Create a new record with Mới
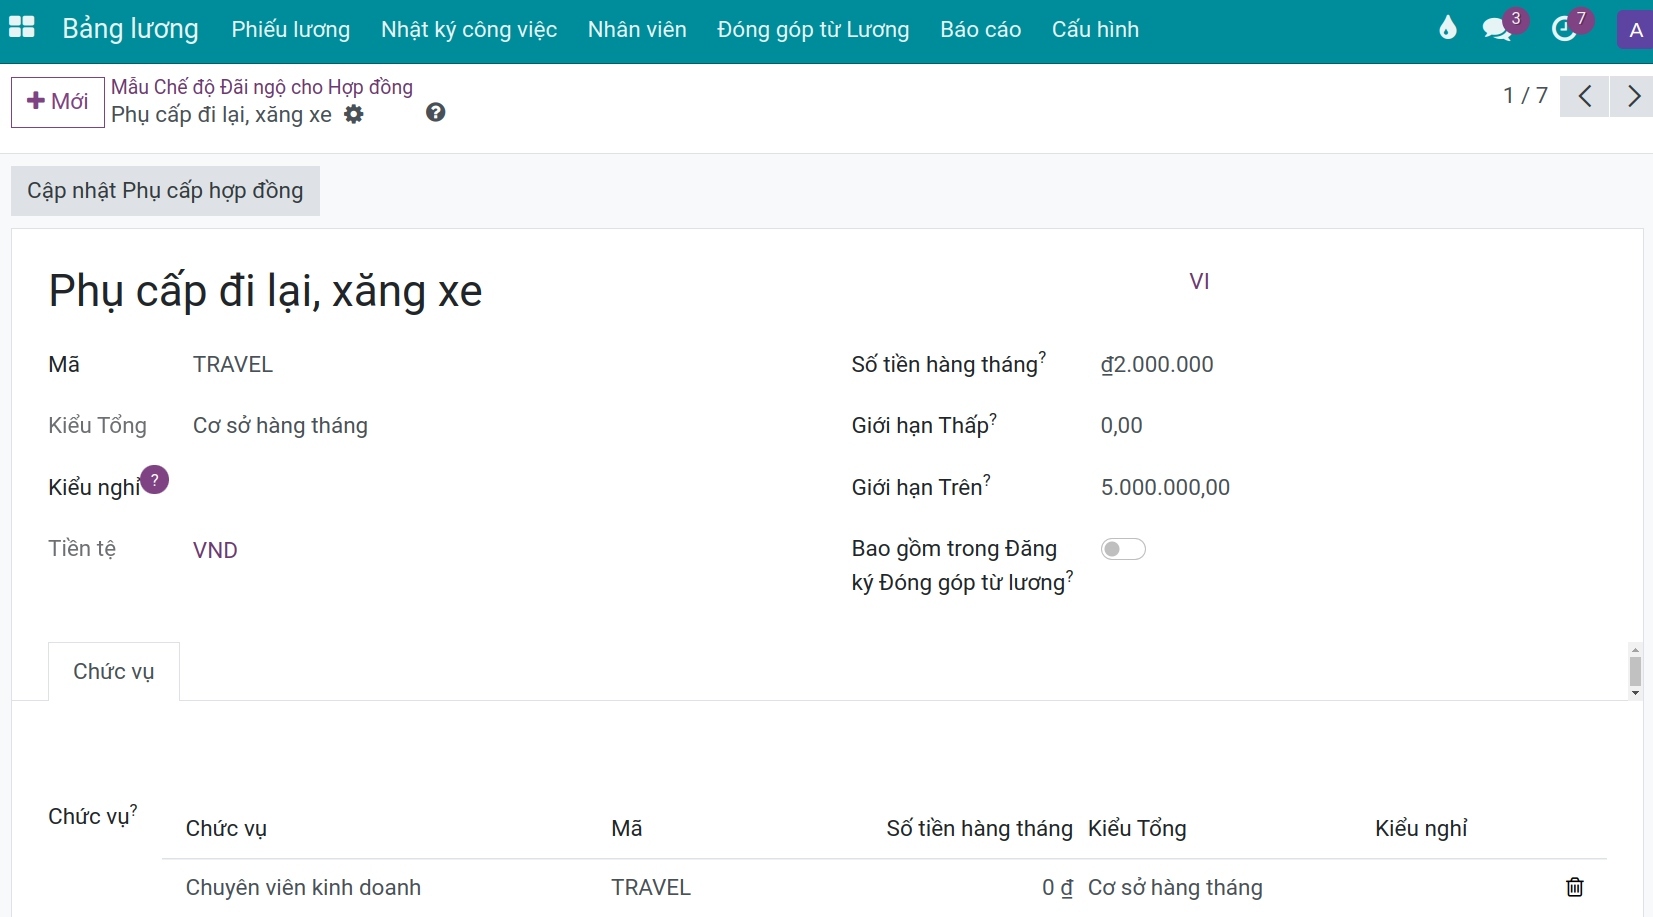1653x917 pixels. pyautogui.click(x=58, y=102)
